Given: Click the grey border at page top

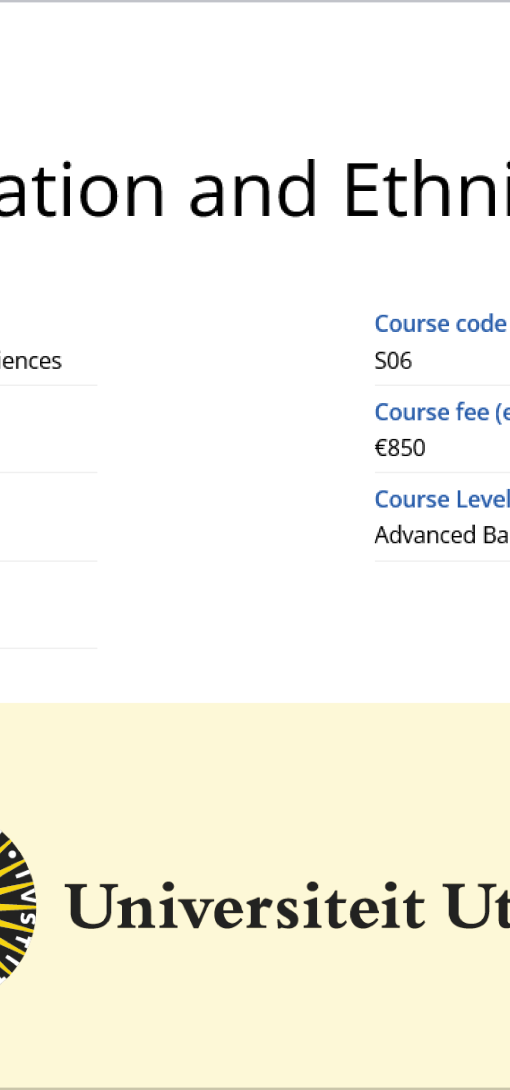Looking at the screenshot, I should [x=255, y=1].
